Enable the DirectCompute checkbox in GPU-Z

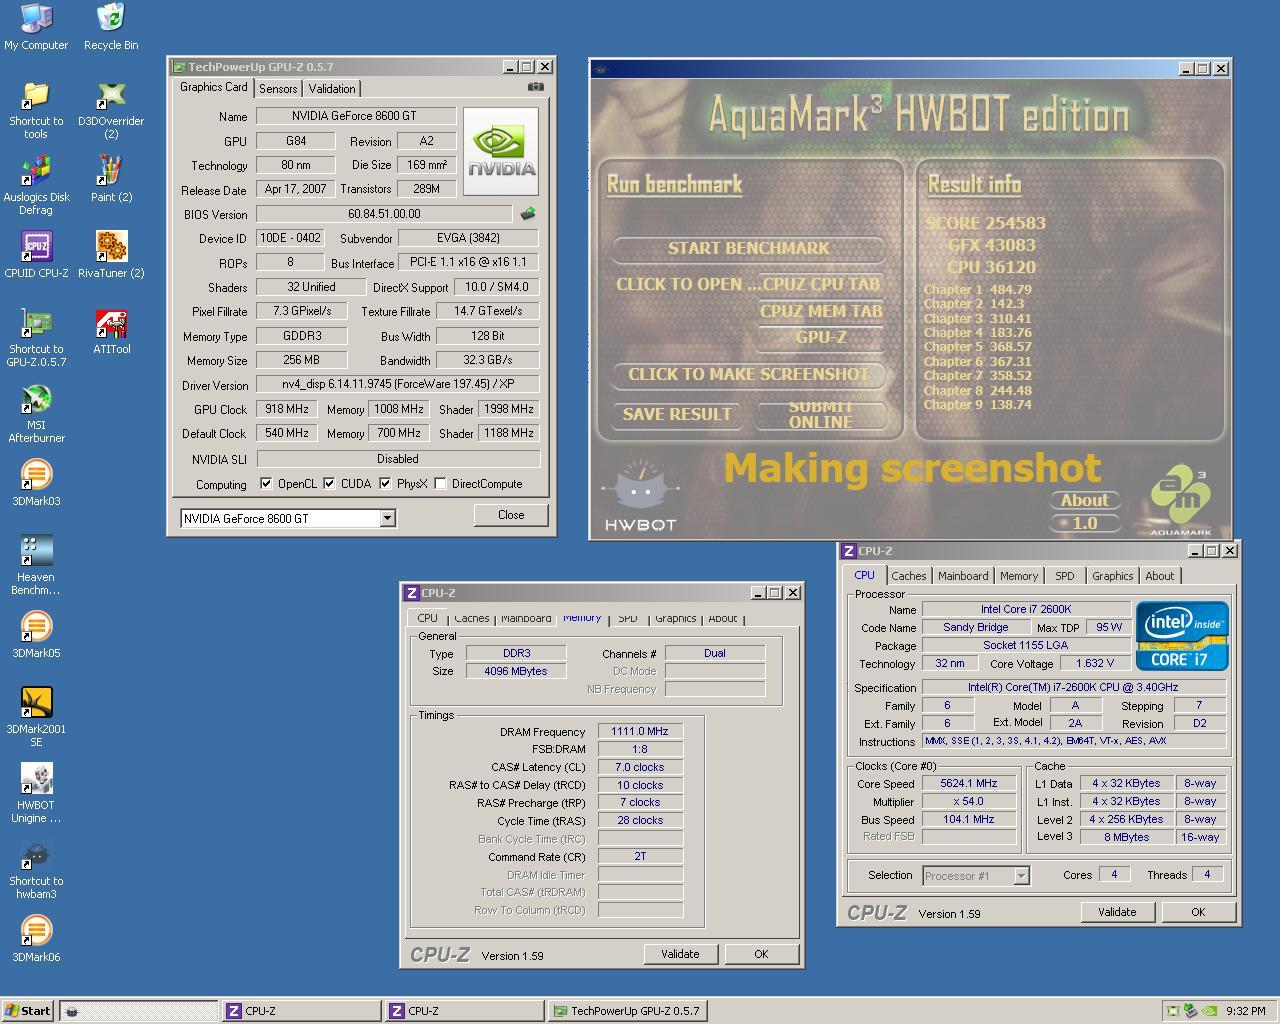click(440, 483)
